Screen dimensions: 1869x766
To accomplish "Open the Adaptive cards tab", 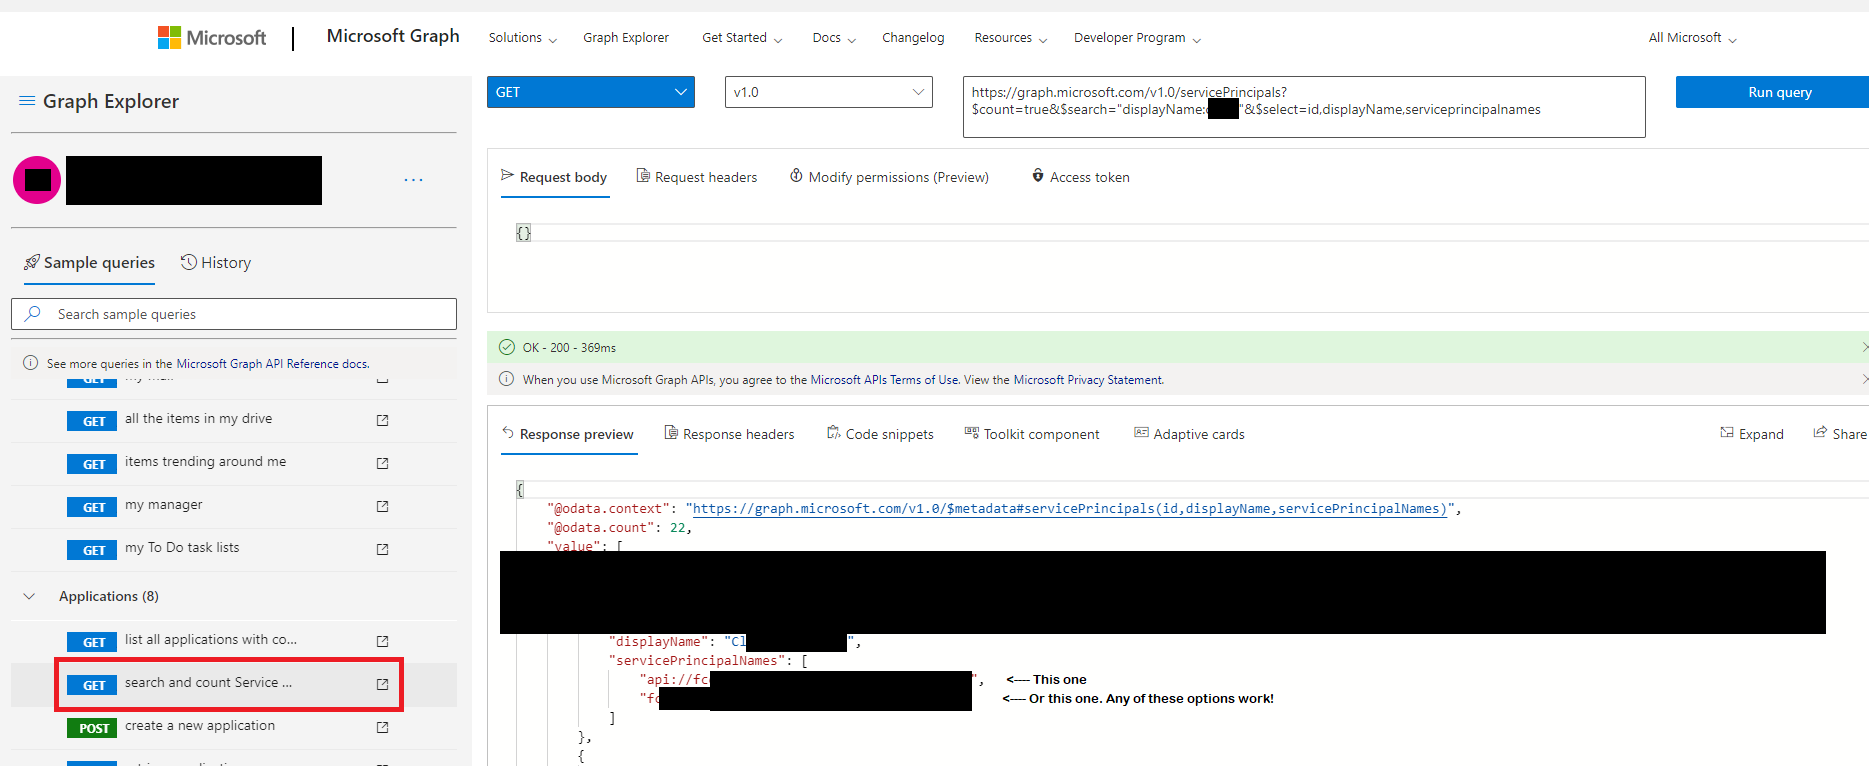I will click(x=1189, y=434).
